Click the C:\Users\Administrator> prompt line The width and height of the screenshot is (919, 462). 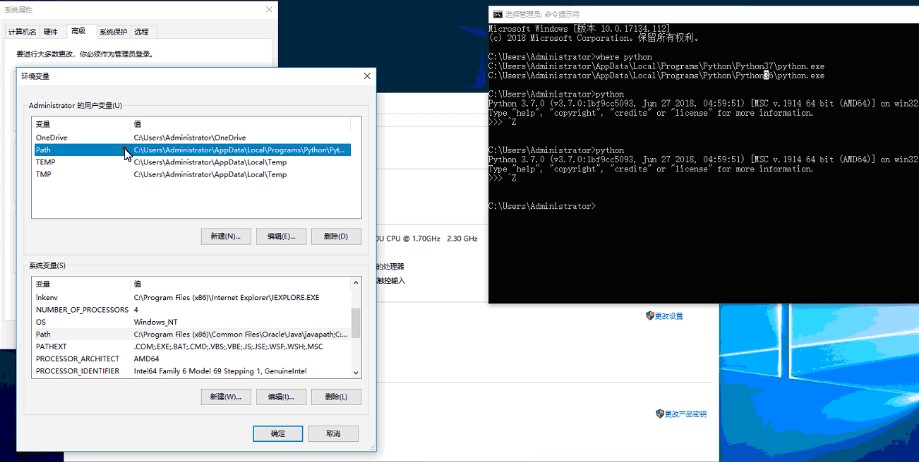tap(542, 206)
